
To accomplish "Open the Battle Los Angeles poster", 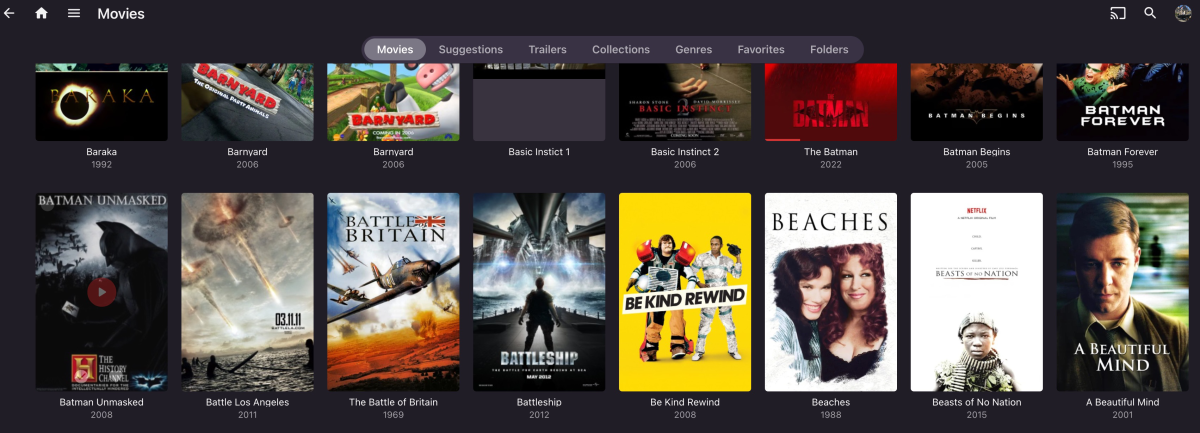I will click(247, 292).
